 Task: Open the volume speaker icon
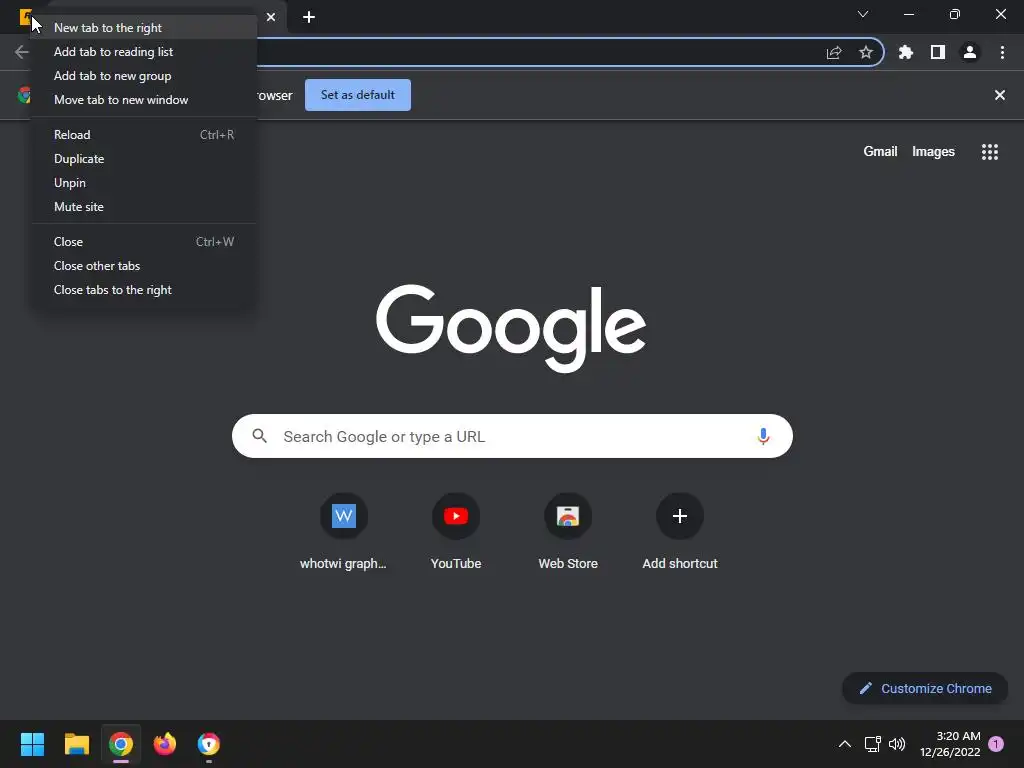coord(897,744)
